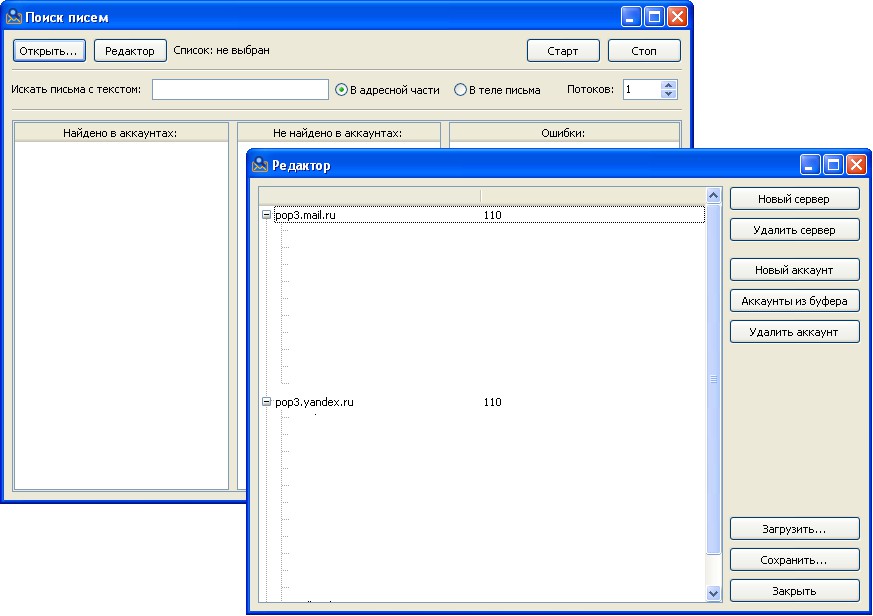Minimize the Редактор window
Screen dimensions: 873x616
810,165
